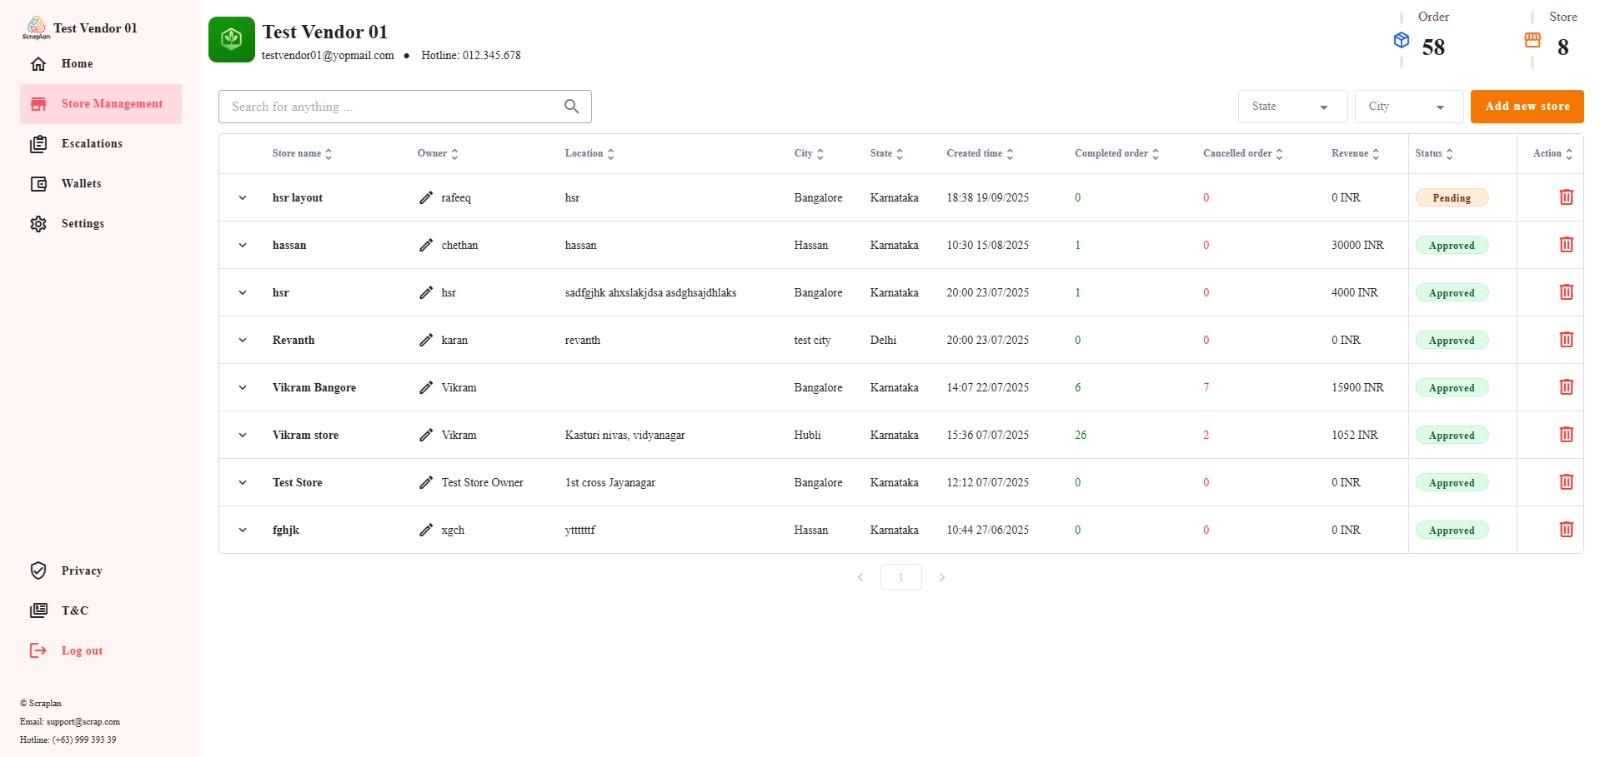The width and height of the screenshot is (1600, 757).
Task: Edit owner rafeeq with pencil icon
Action: [x=426, y=198]
